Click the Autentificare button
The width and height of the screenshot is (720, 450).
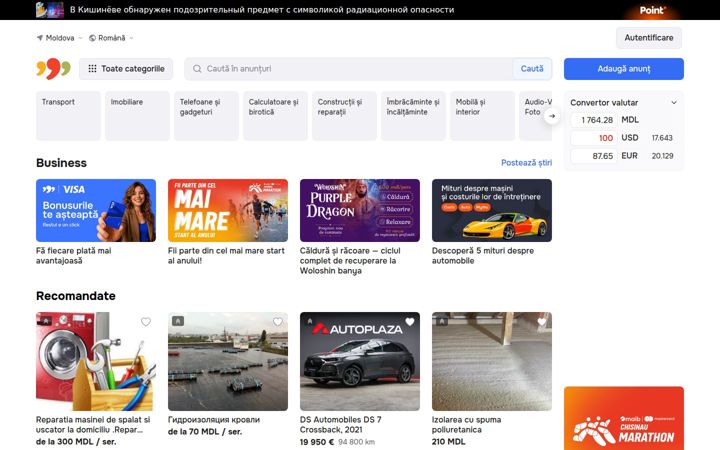tap(648, 38)
